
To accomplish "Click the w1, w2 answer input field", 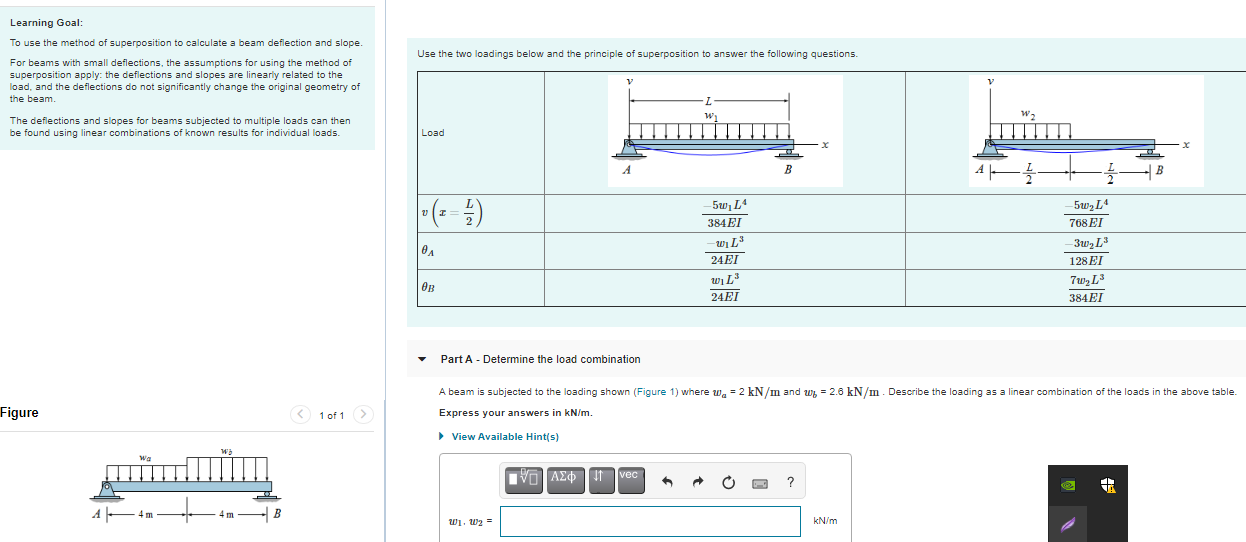I will tap(650, 521).
